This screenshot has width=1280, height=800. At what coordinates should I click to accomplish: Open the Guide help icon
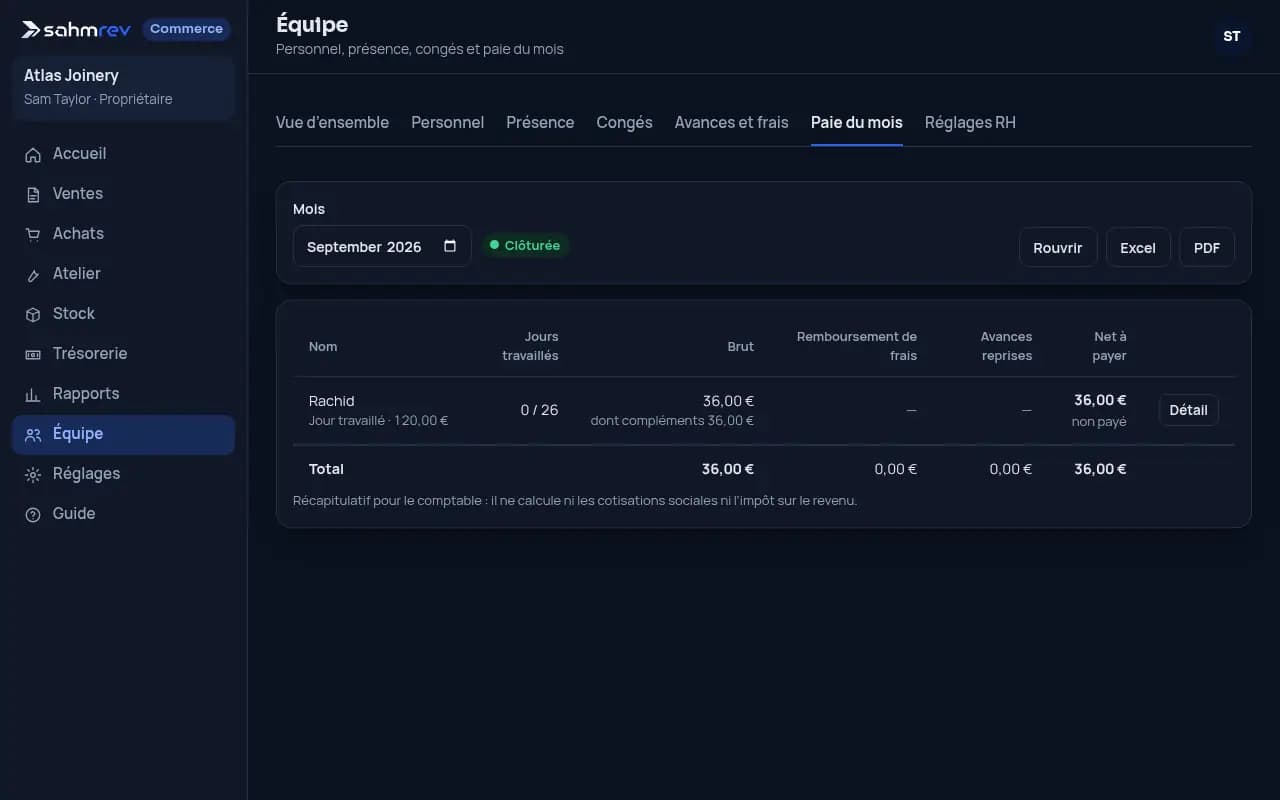(33, 515)
